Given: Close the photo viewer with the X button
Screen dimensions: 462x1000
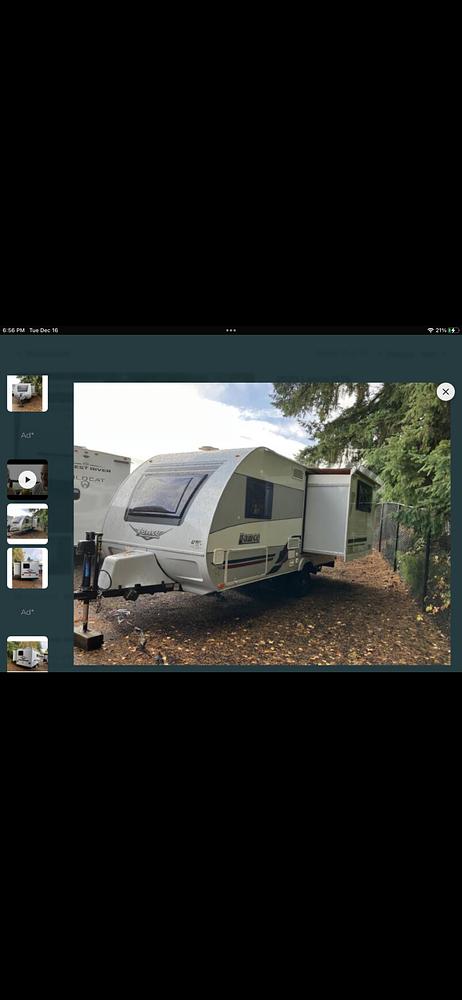Looking at the screenshot, I should click(x=445, y=392).
